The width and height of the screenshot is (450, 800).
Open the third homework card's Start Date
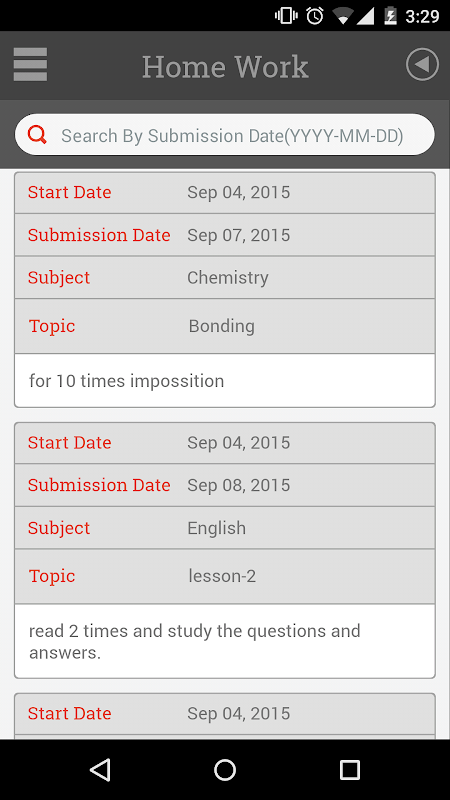point(225,713)
